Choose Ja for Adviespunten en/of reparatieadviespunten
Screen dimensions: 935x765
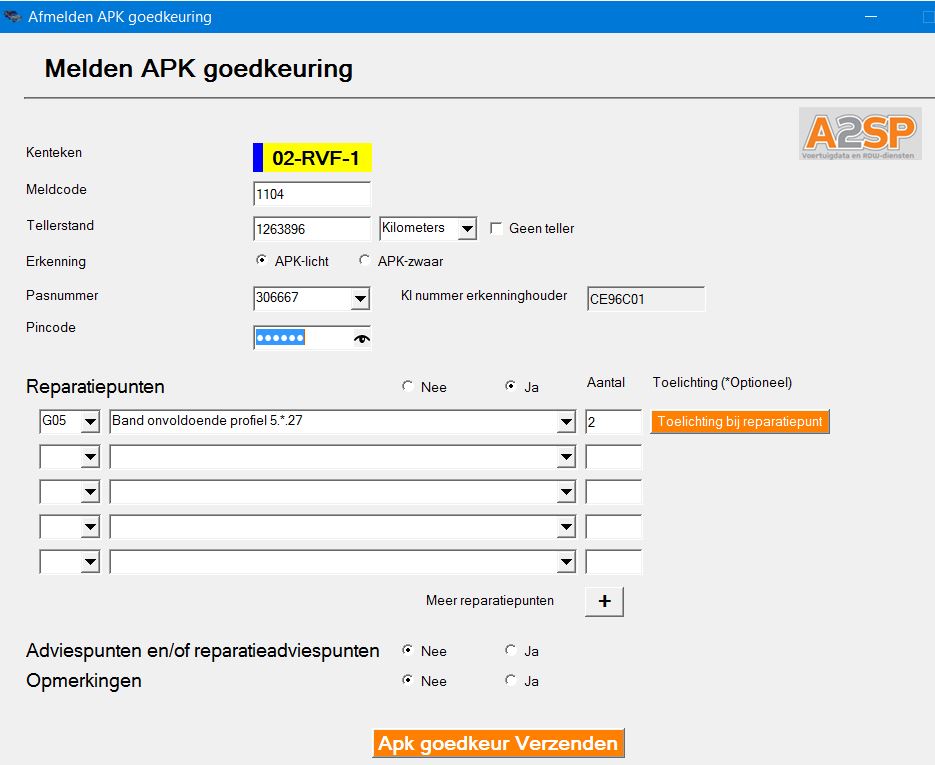(x=511, y=651)
